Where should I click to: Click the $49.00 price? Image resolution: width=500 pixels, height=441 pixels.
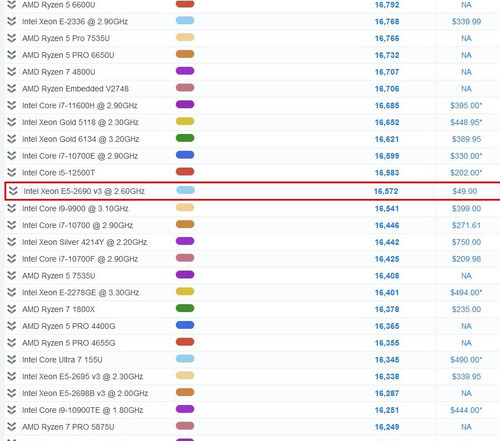(465, 191)
